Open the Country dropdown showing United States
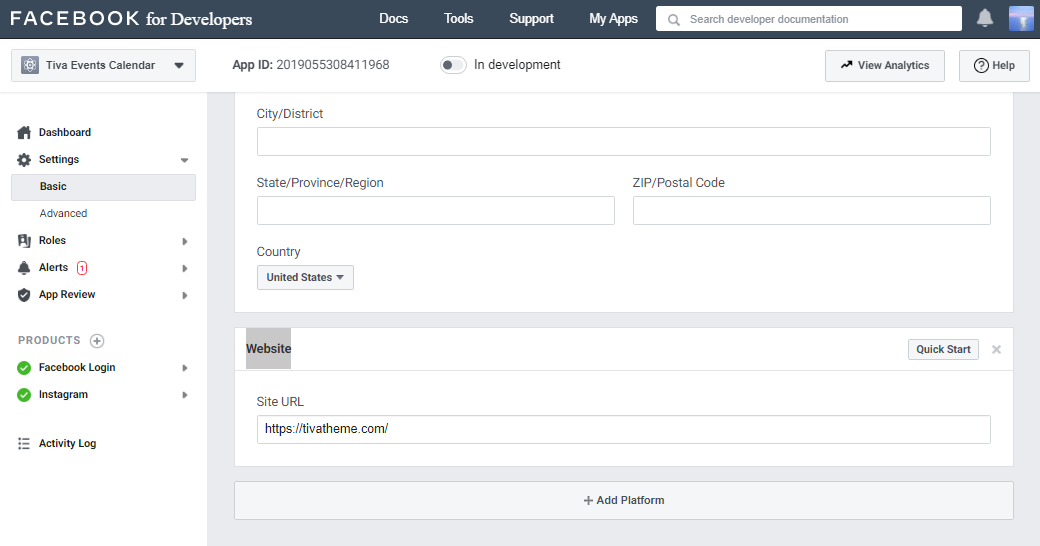 point(305,278)
